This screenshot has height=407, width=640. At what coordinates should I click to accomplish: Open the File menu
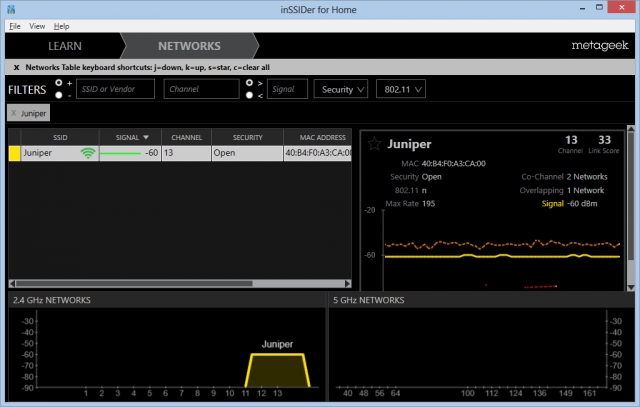(15, 26)
